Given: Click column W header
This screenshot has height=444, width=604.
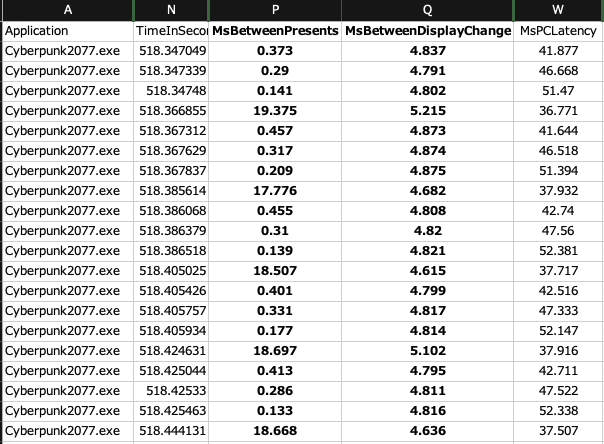Looking at the screenshot, I should pyautogui.click(x=558, y=10).
